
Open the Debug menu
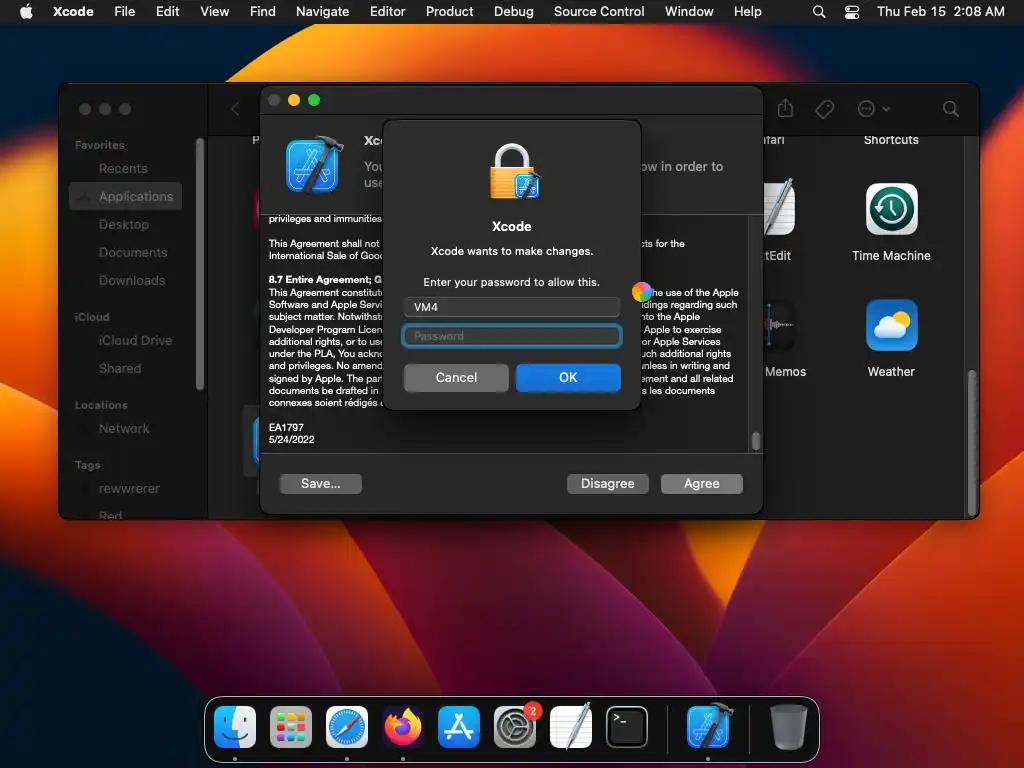513,11
